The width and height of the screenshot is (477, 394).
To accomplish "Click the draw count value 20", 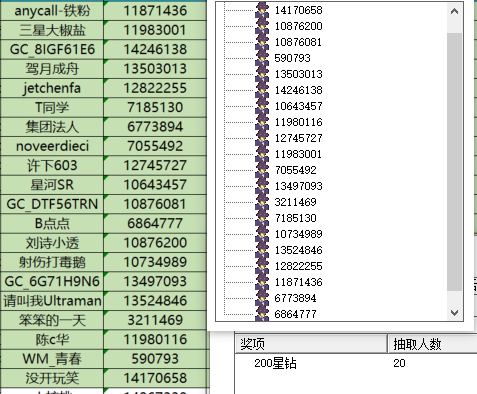I will click(399, 363).
